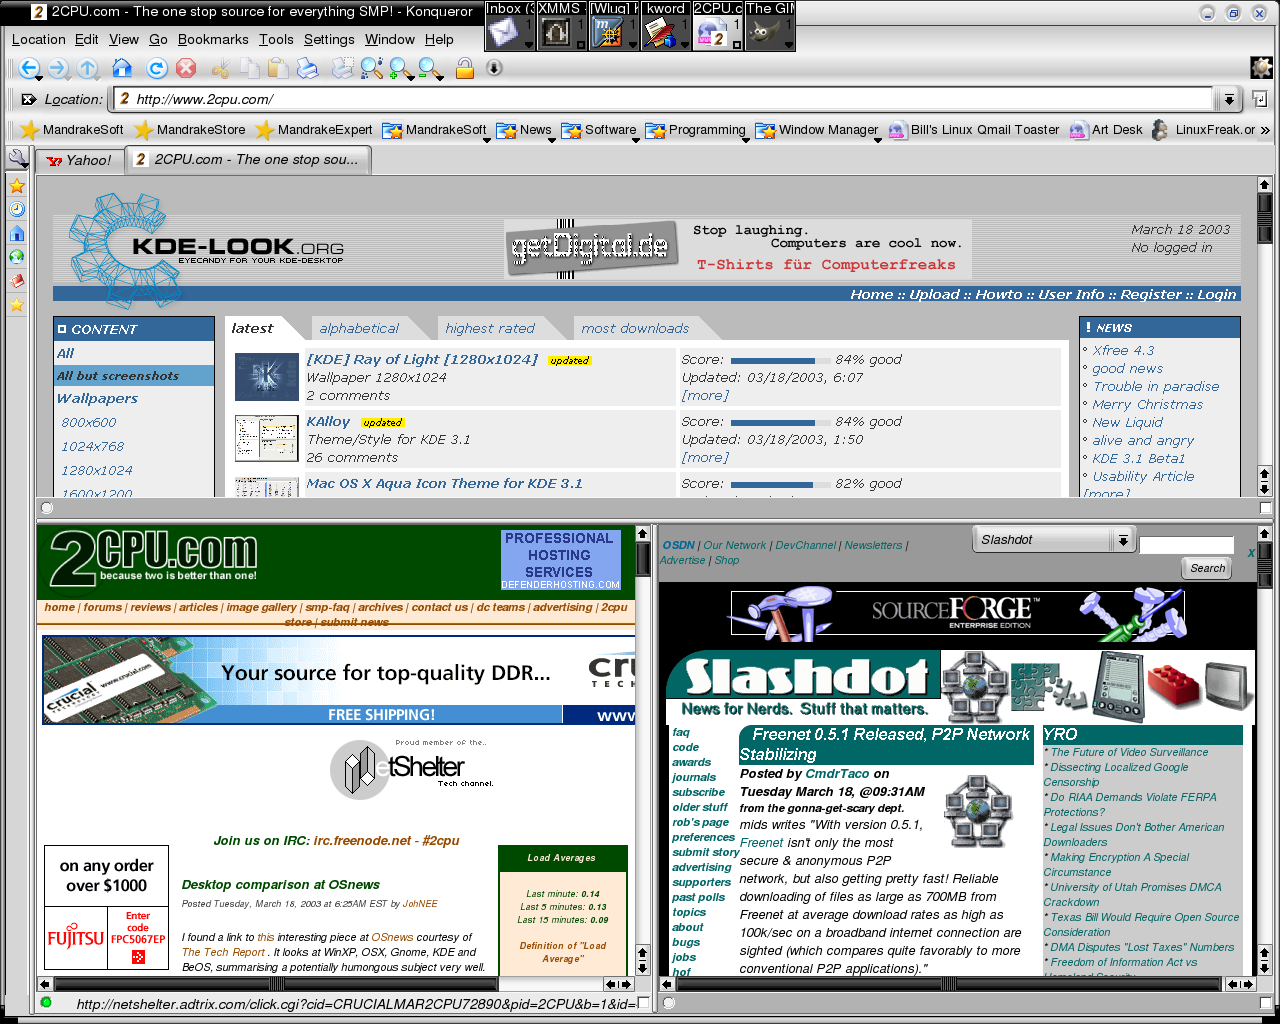The height and width of the screenshot is (1024, 1280).
Task: Click the Copy toolbar icon
Action: click(250, 68)
